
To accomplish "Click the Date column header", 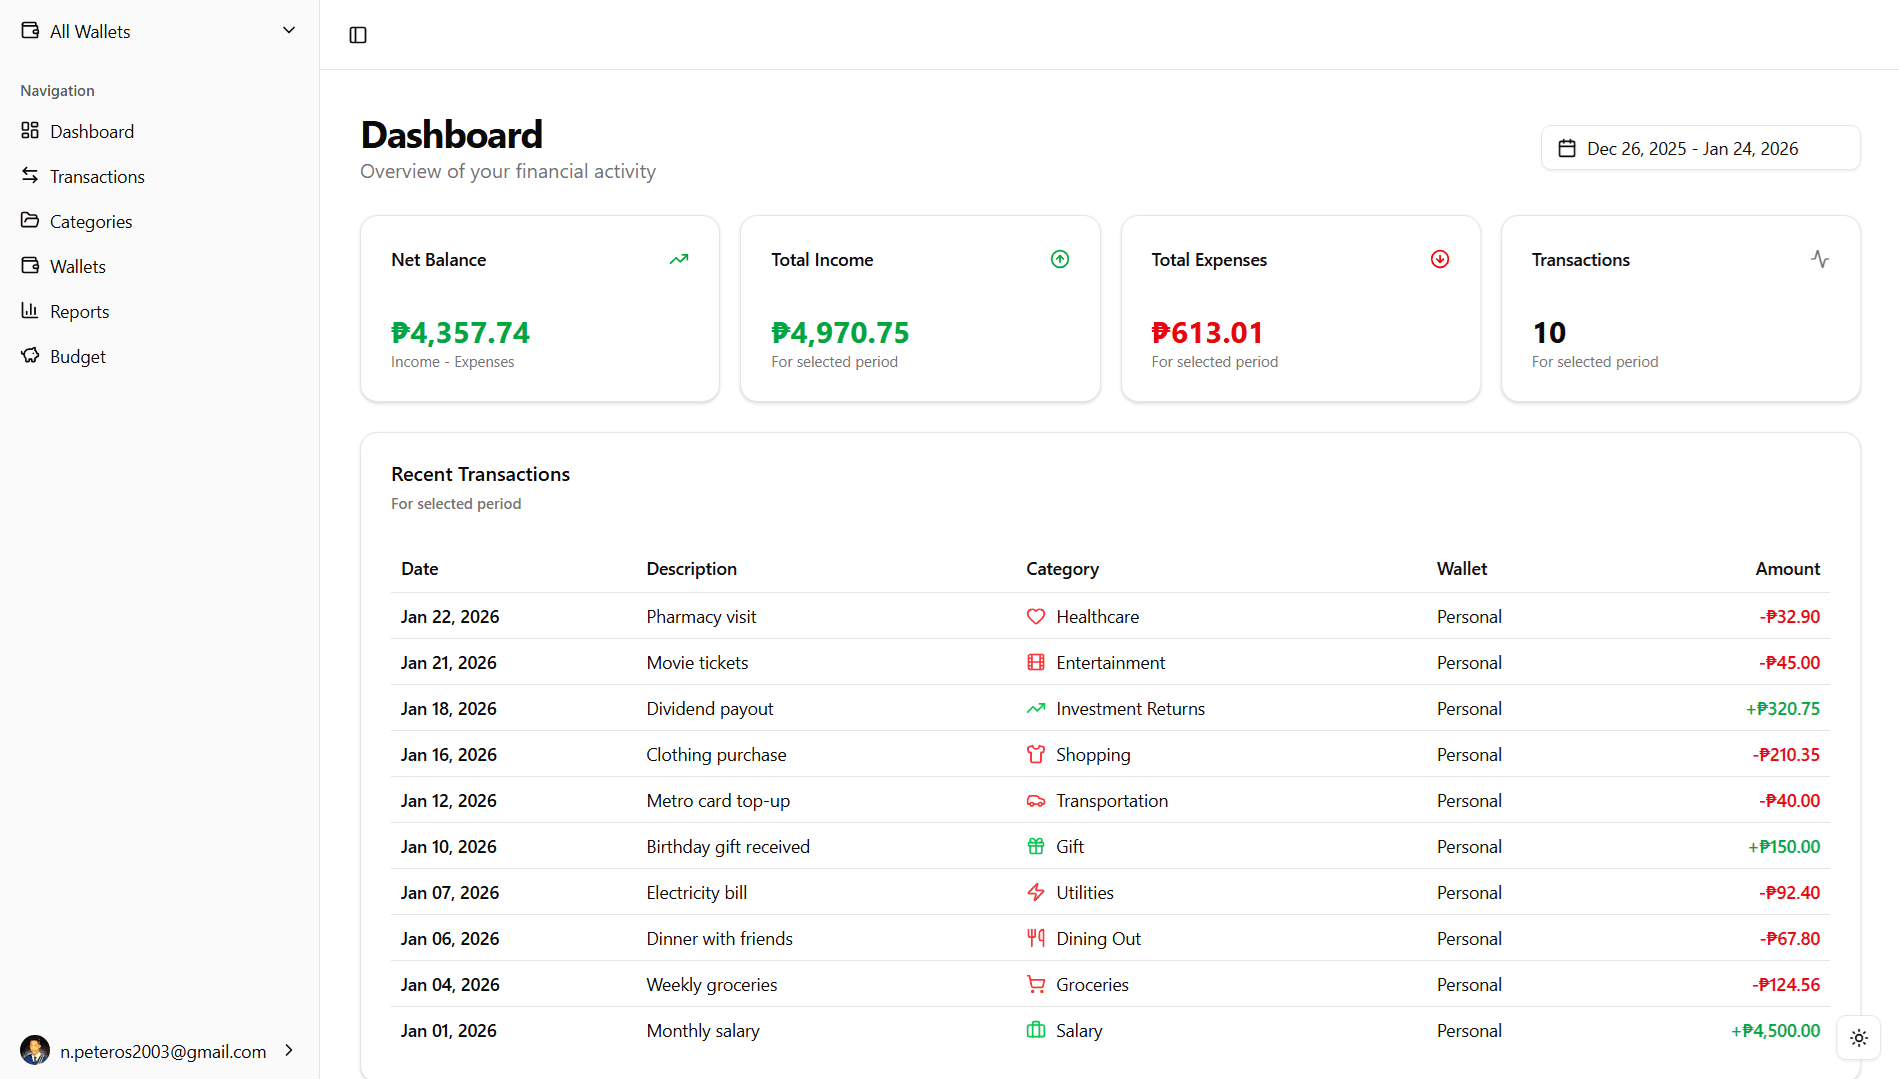I will (x=419, y=568).
